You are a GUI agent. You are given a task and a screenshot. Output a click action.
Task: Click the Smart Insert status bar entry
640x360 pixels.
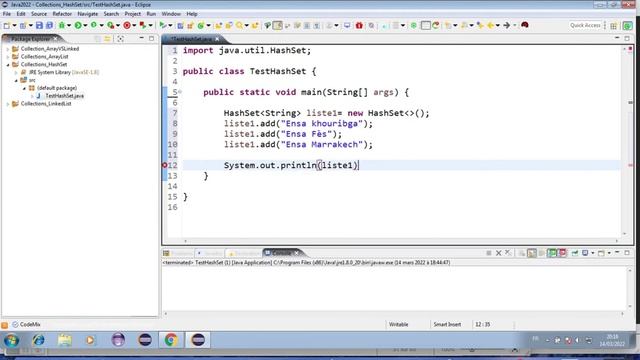[447, 324]
